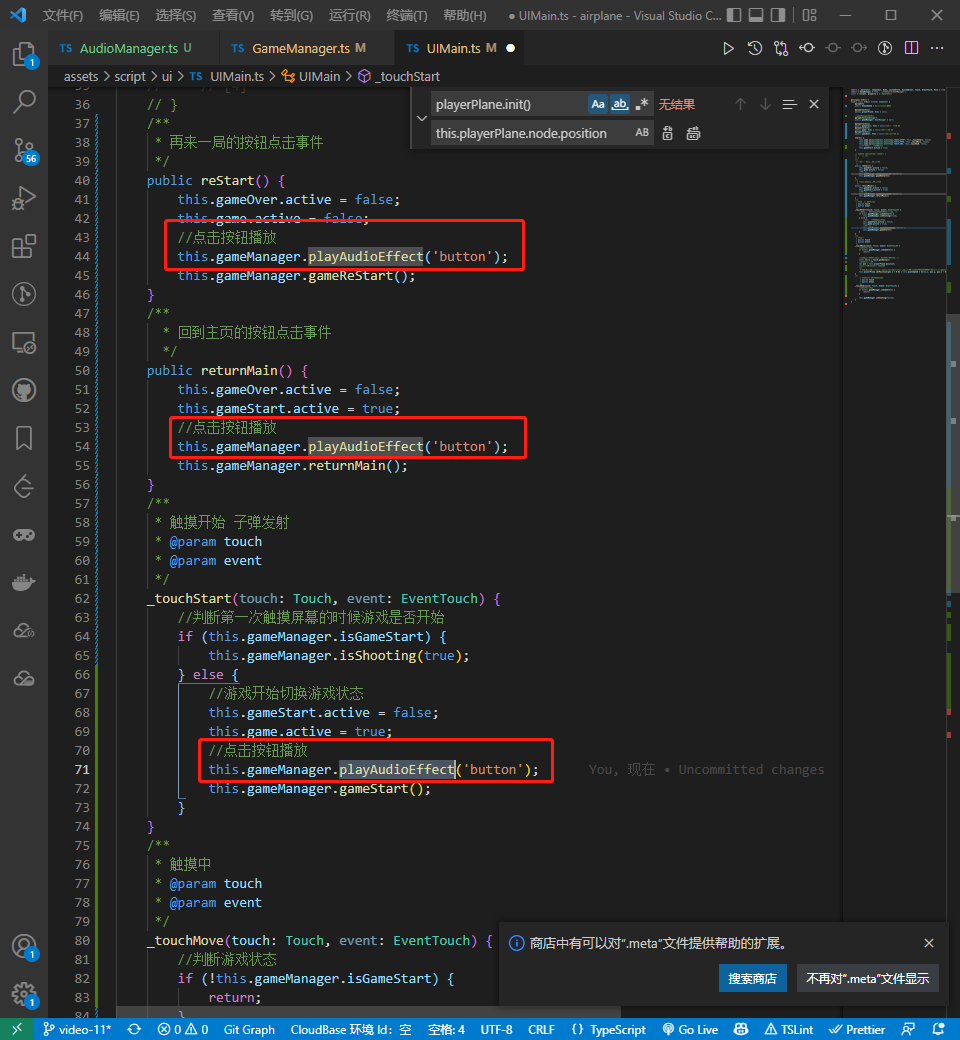
Task: Open Run and Debug view
Action: (x=24, y=198)
